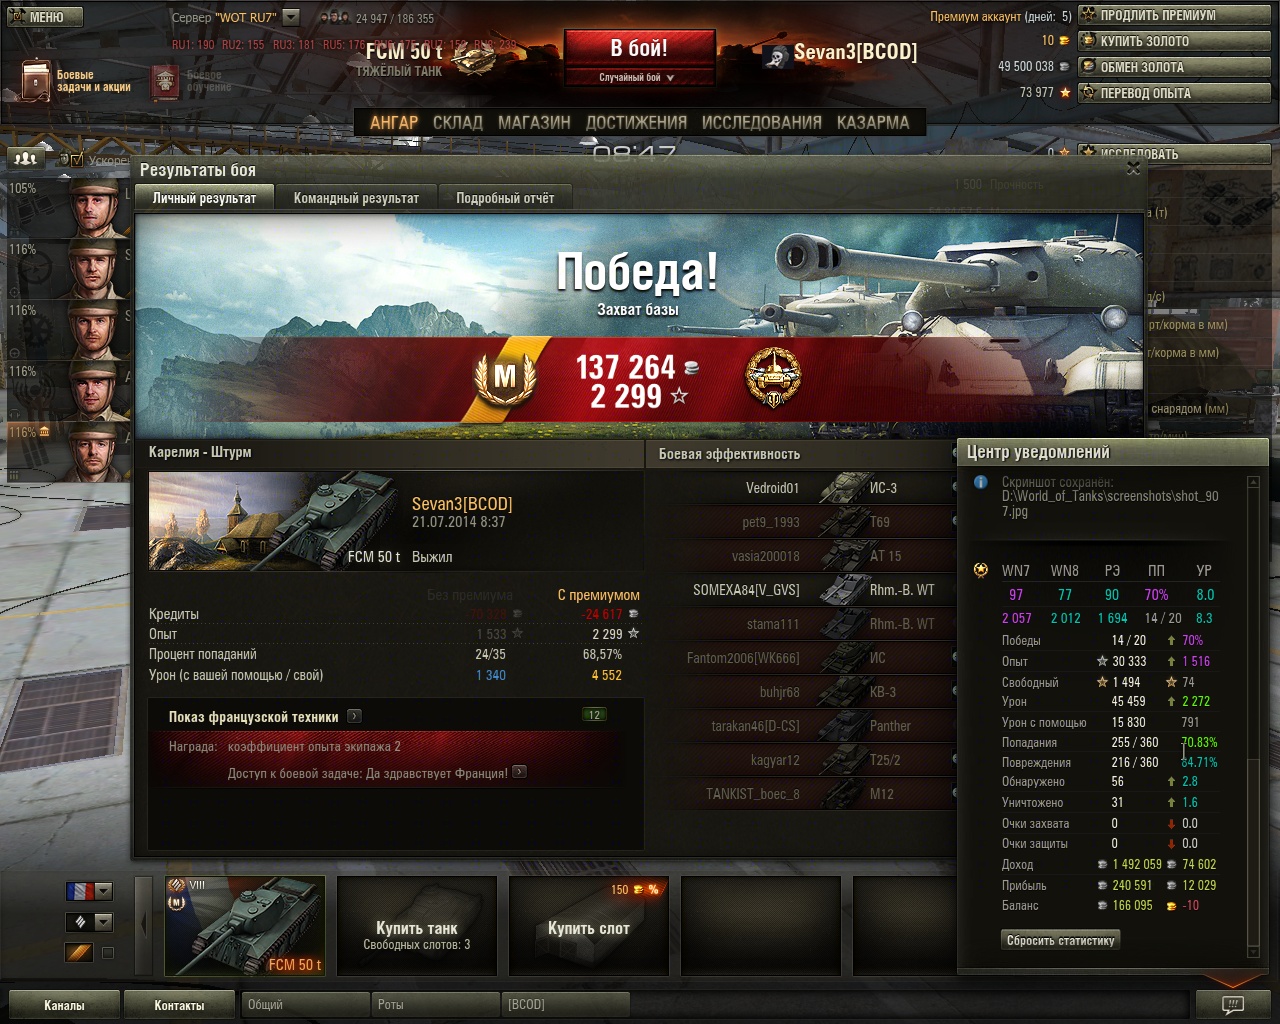Click the FCM 50 t tank icon in header
The height and width of the screenshot is (1024, 1280).
[x=473, y=60]
